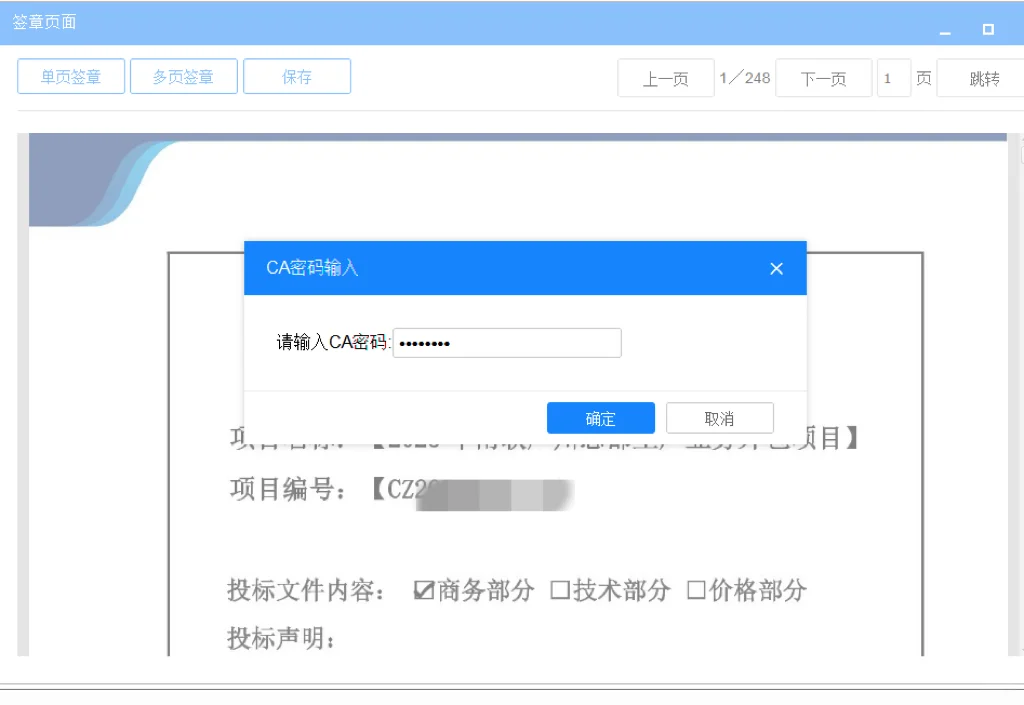Screen dimensions: 1024x705
Task: Cancel the password entry with 取消
Action: (720, 417)
